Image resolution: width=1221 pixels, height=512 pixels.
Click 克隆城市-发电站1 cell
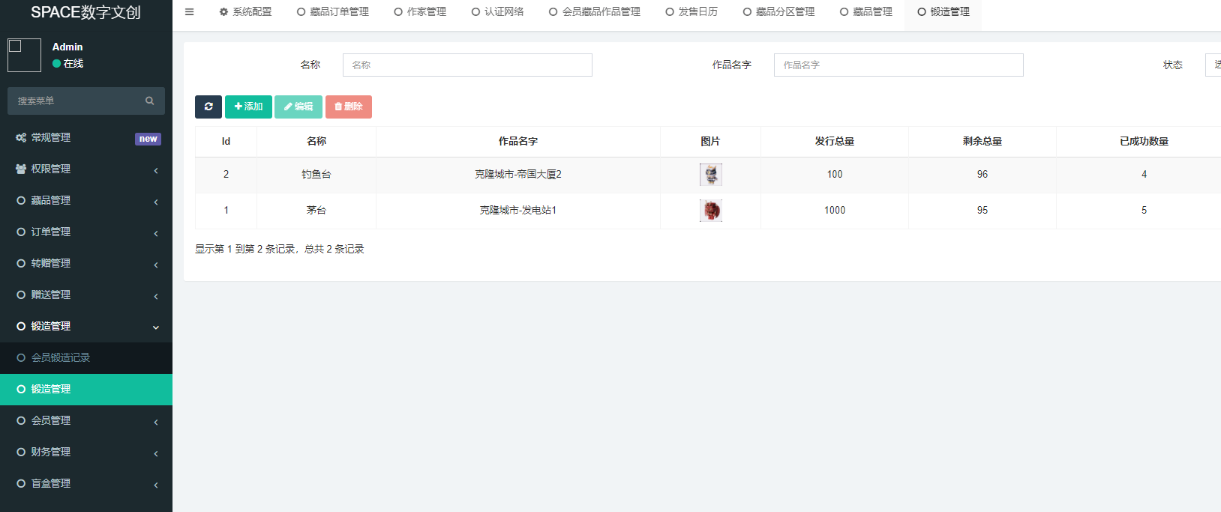pos(518,210)
